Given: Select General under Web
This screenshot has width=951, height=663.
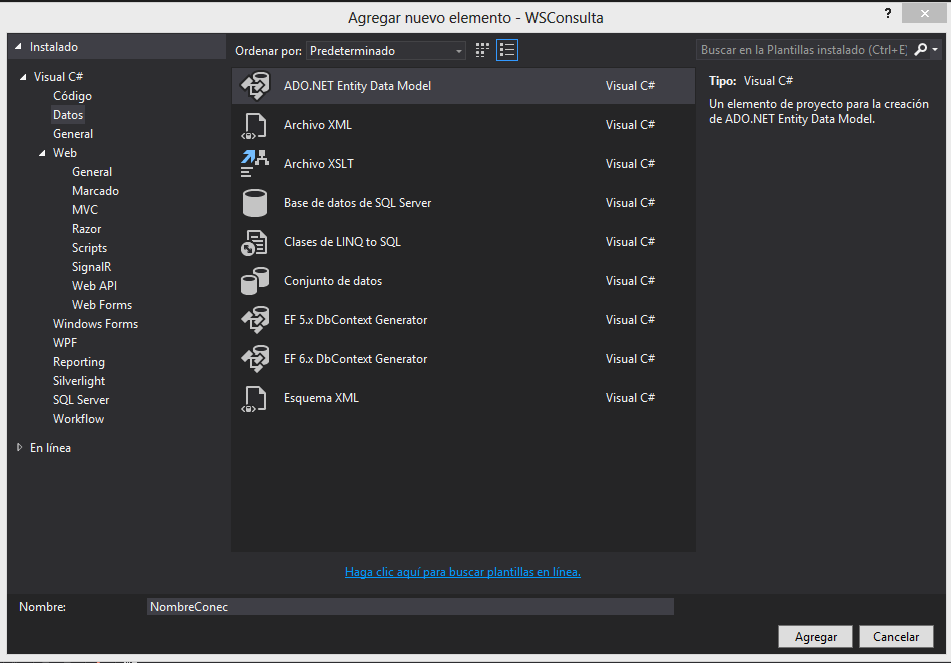Looking at the screenshot, I should pyautogui.click(x=92, y=172).
